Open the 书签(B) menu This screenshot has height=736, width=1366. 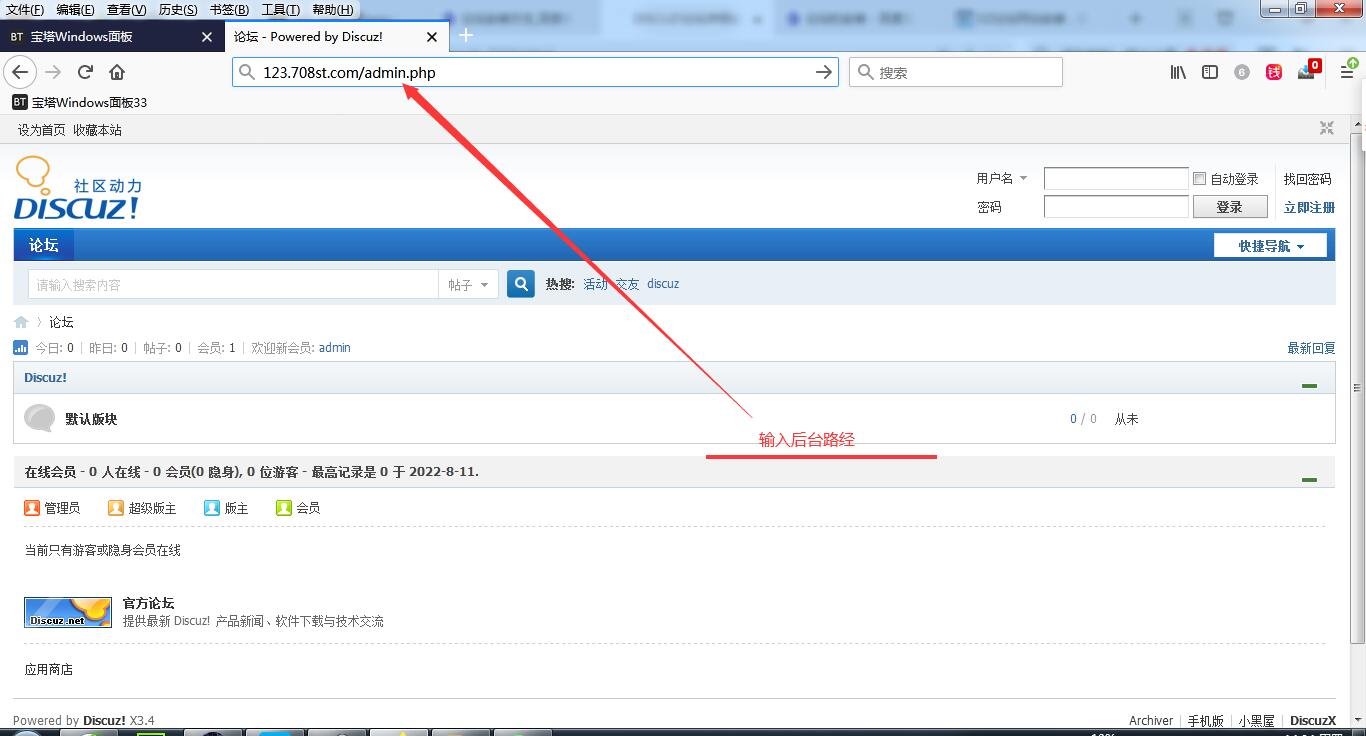[x=229, y=10]
